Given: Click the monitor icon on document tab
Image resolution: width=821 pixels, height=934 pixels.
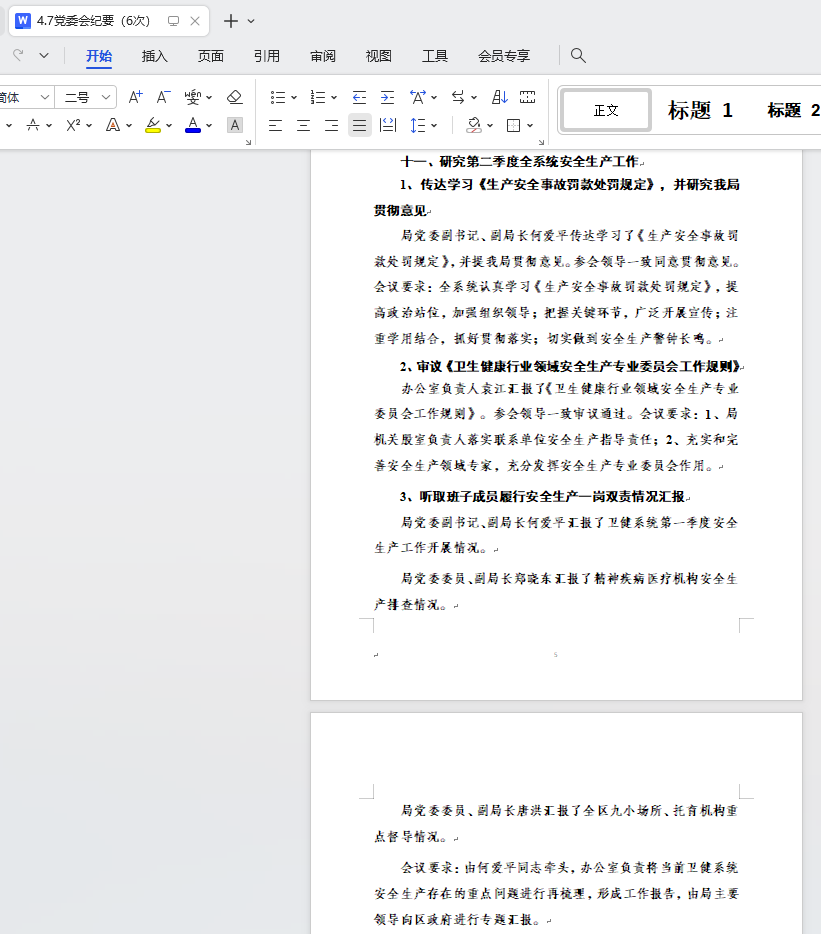Looking at the screenshot, I should click(173, 21).
